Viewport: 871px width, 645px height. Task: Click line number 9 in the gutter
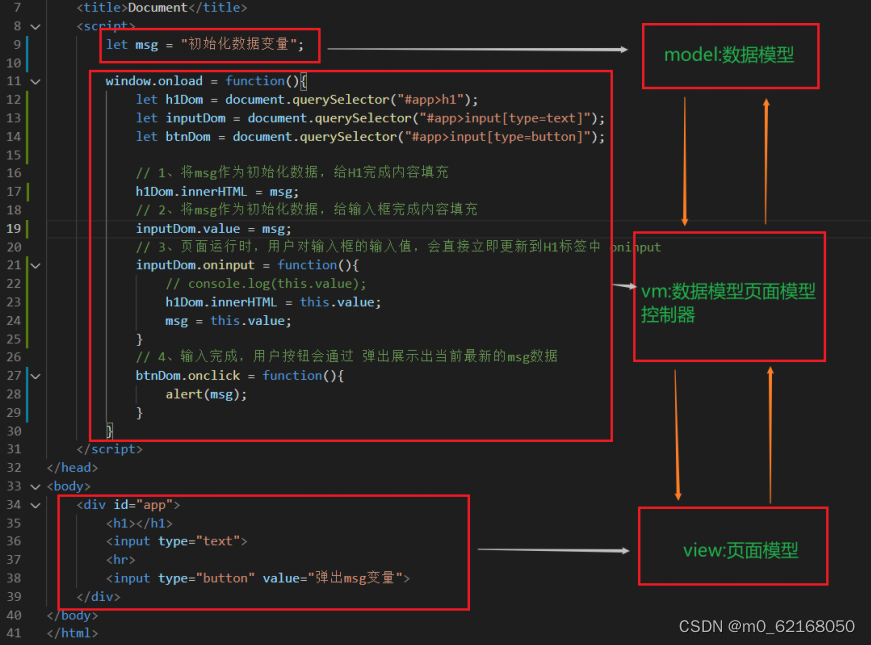click(x=17, y=44)
